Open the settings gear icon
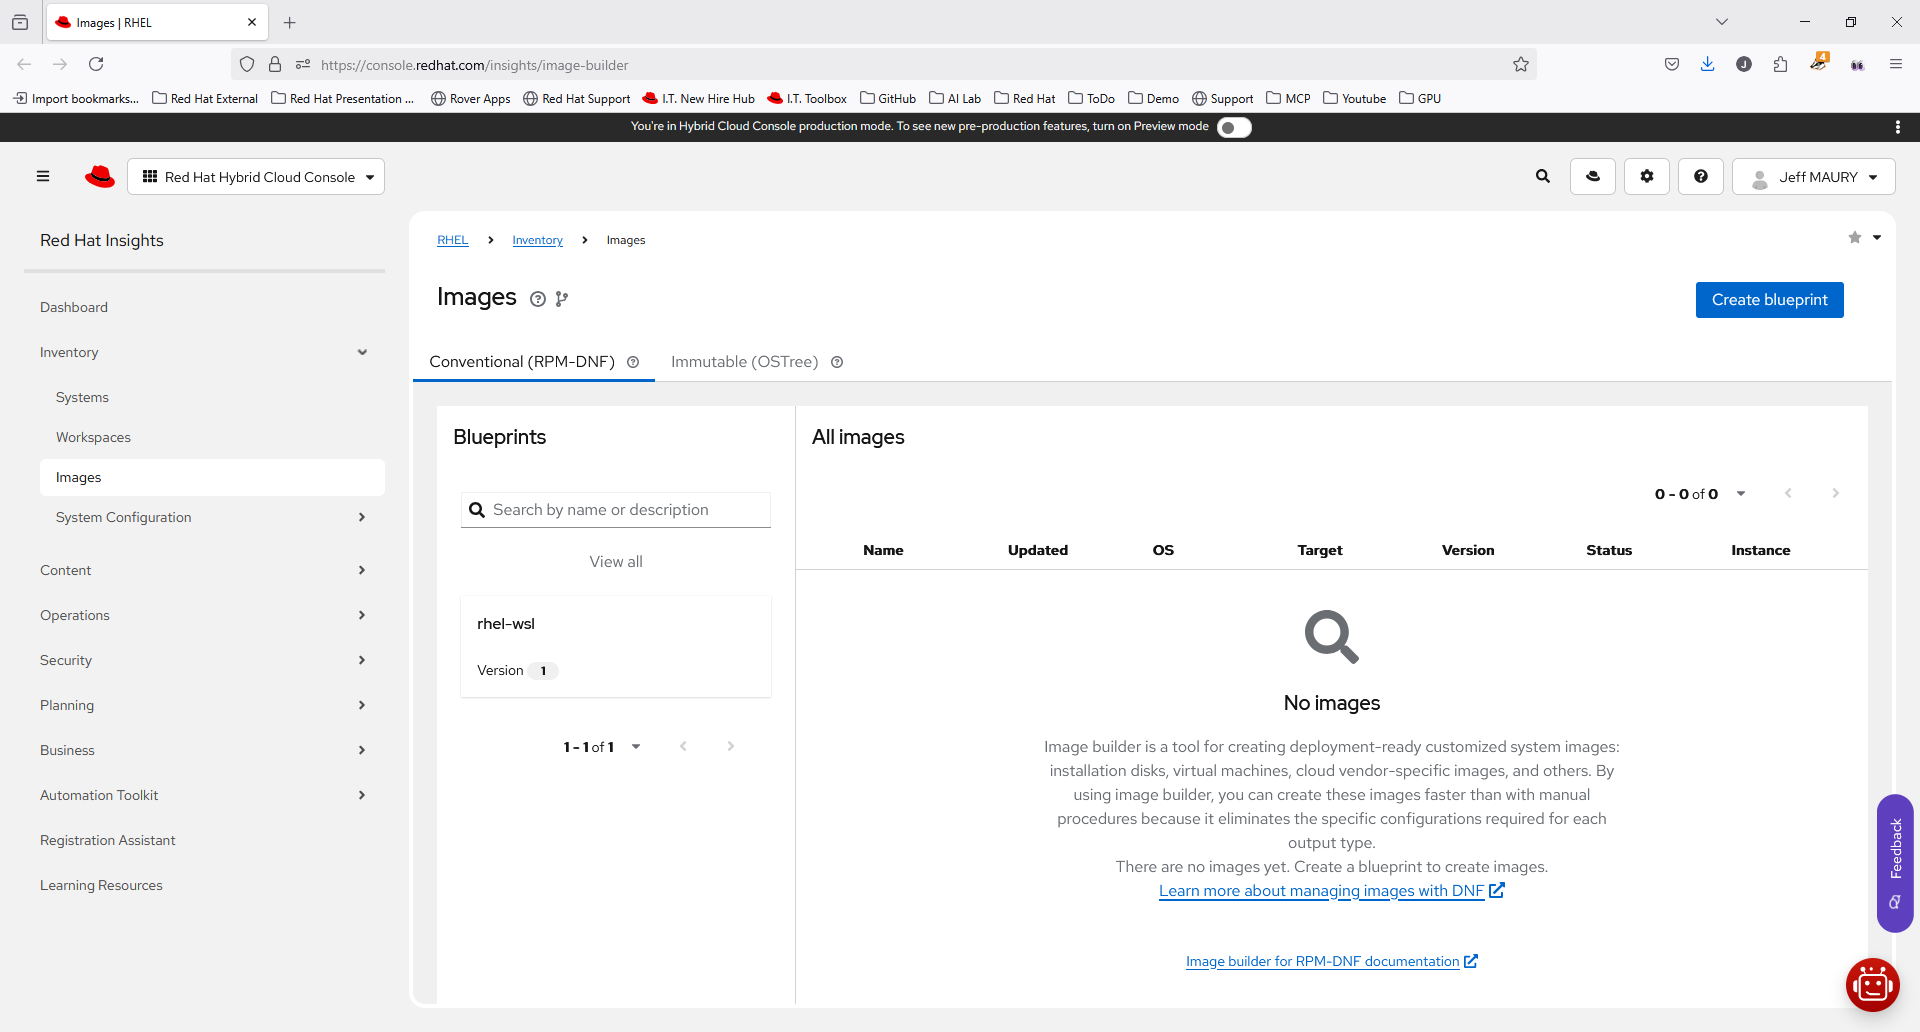Screen dimensions: 1920x1032 (x=1646, y=177)
